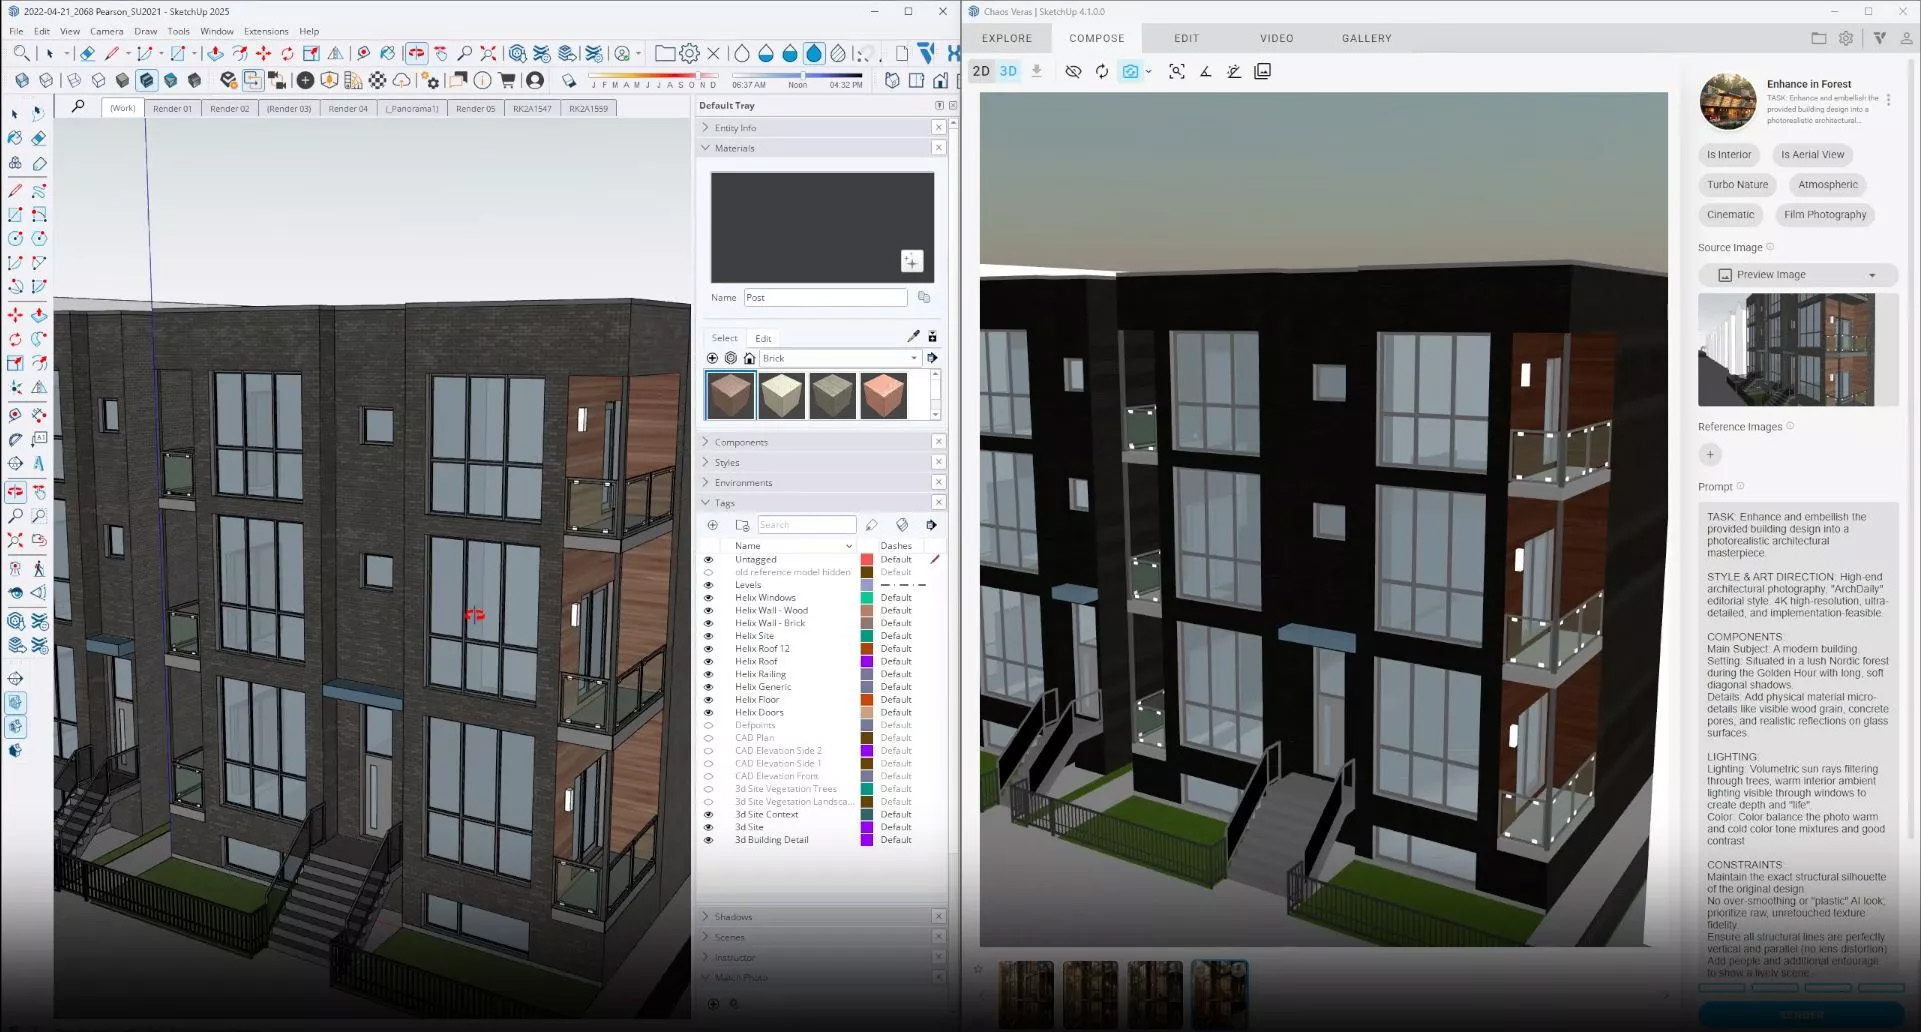Screen dimensions: 1921x1032
Task: Click the material Name field containing Post
Action: [825, 298]
